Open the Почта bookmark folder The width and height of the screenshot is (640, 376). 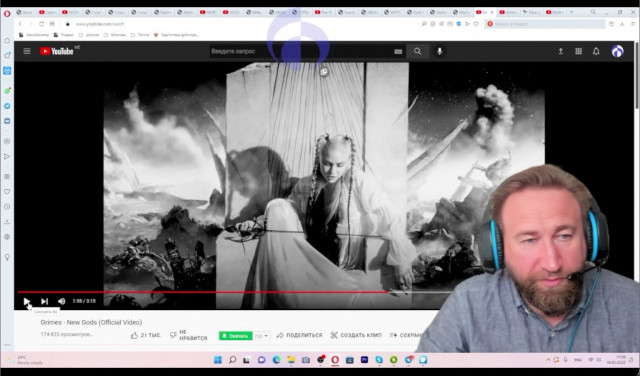pyautogui.click(x=140, y=35)
